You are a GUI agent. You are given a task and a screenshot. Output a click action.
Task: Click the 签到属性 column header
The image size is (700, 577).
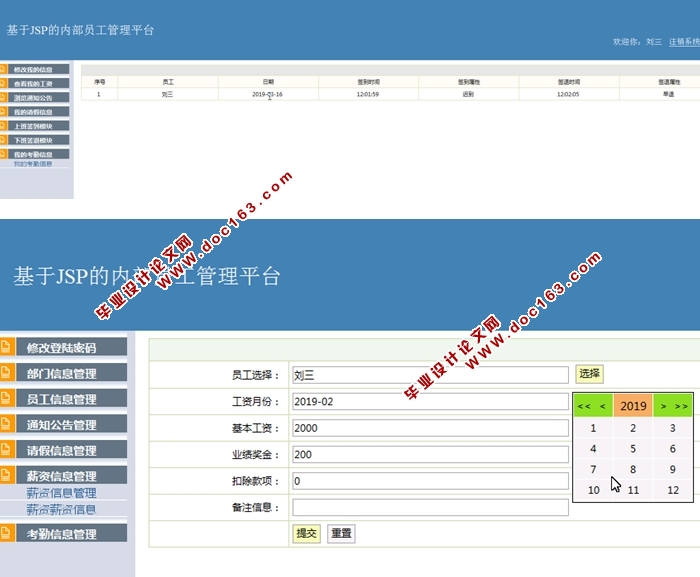click(x=469, y=82)
